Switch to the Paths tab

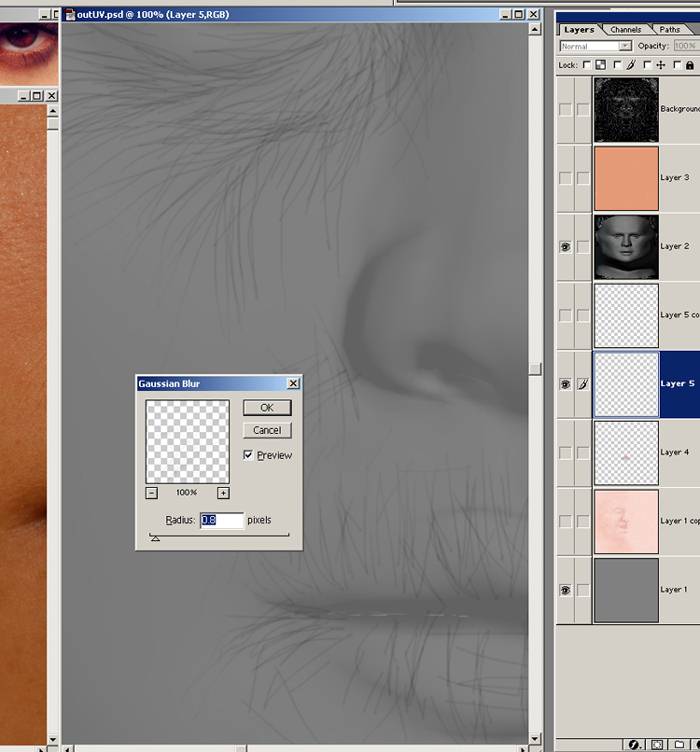click(669, 29)
